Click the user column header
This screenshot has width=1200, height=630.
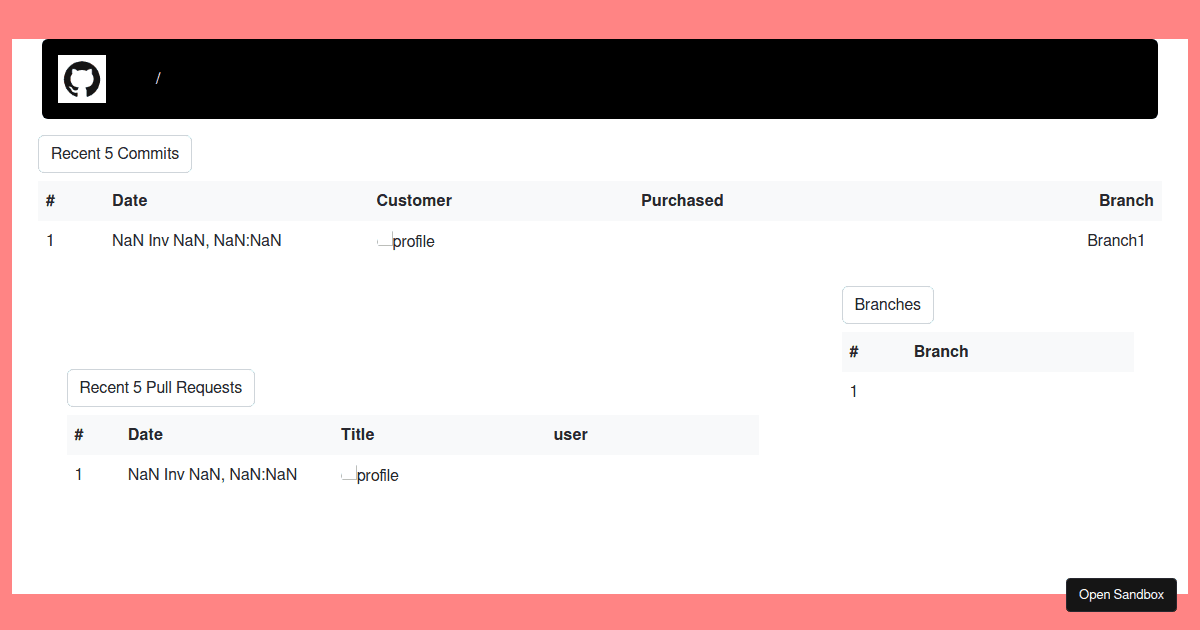coord(571,435)
